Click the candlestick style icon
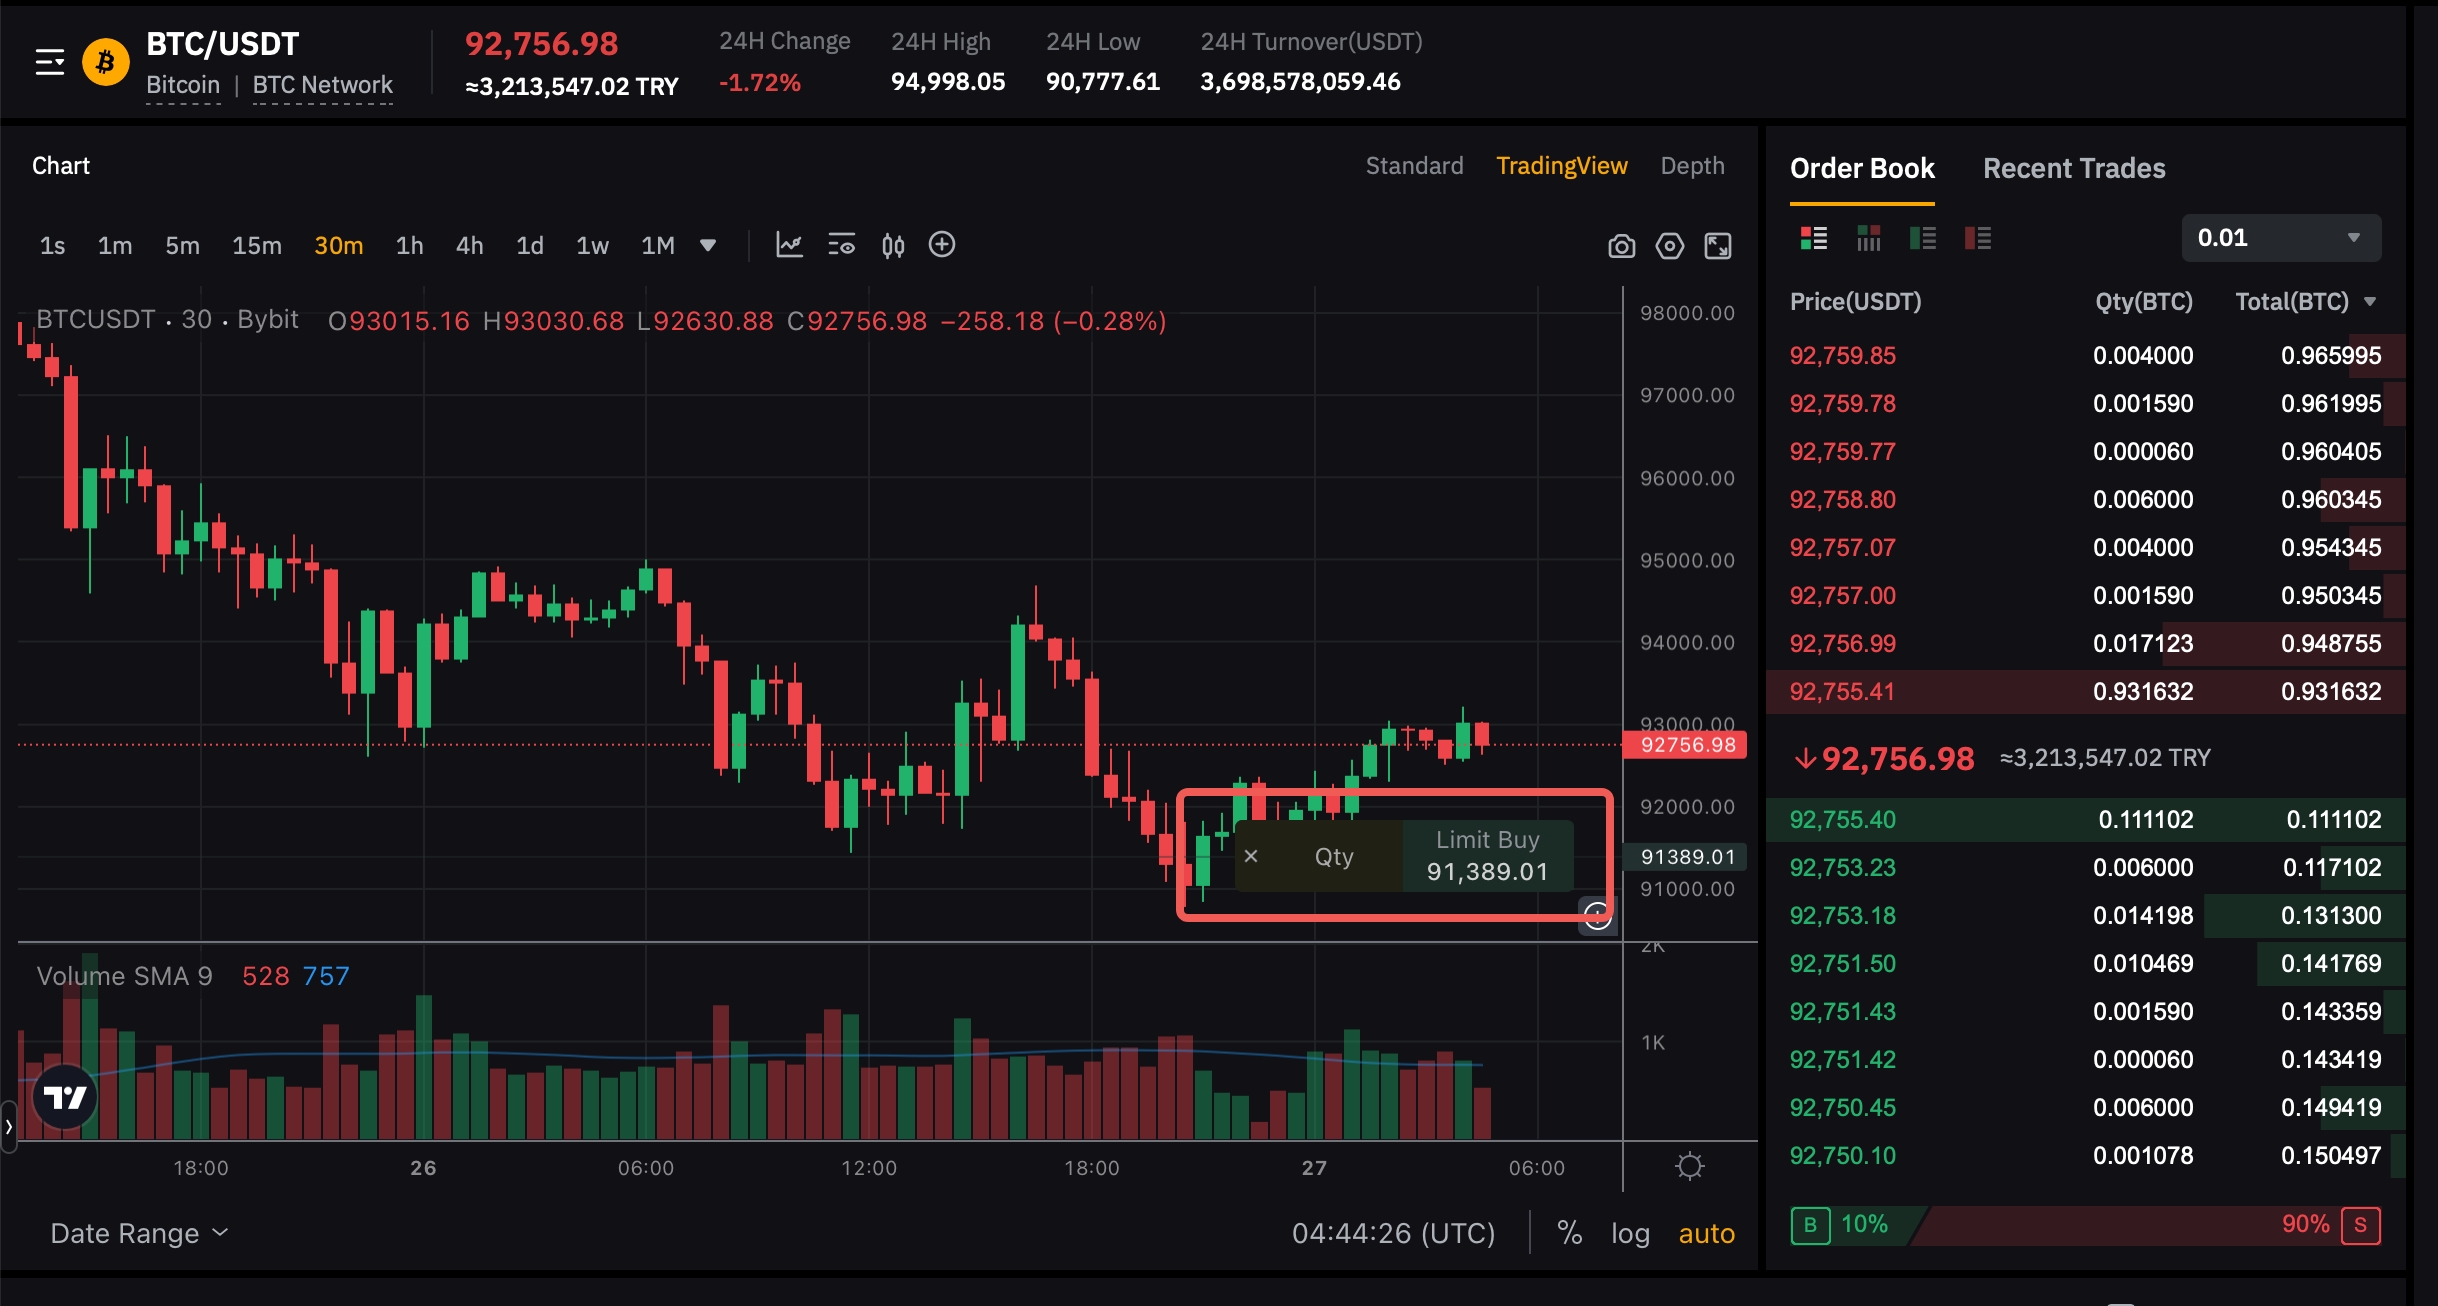The height and width of the screenshot is (1306, 2438). [x=893, y=245]
